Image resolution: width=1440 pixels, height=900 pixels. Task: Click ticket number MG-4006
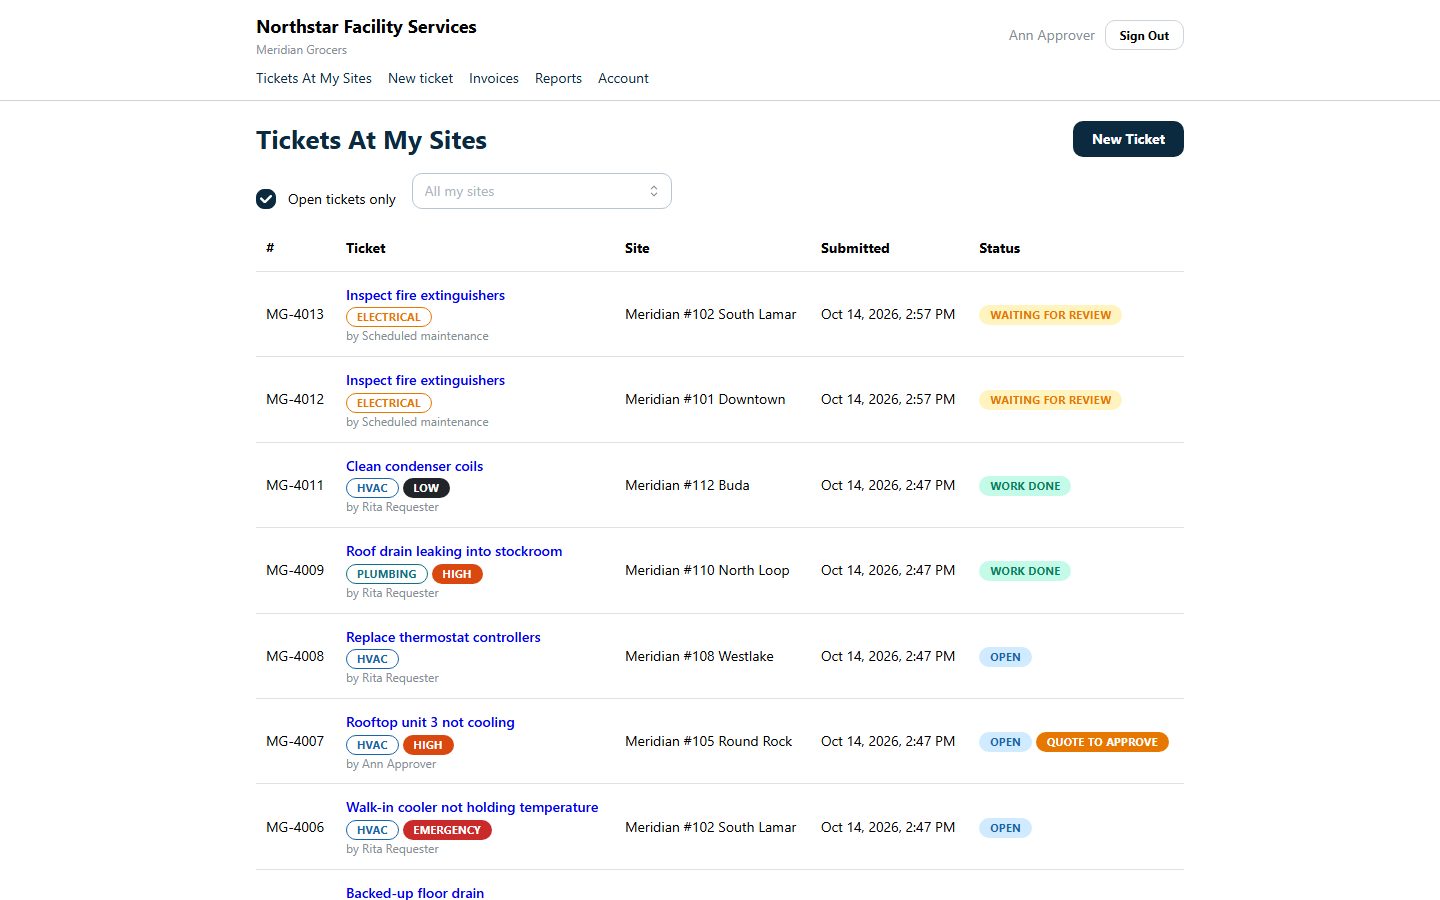tap(295, 827)
